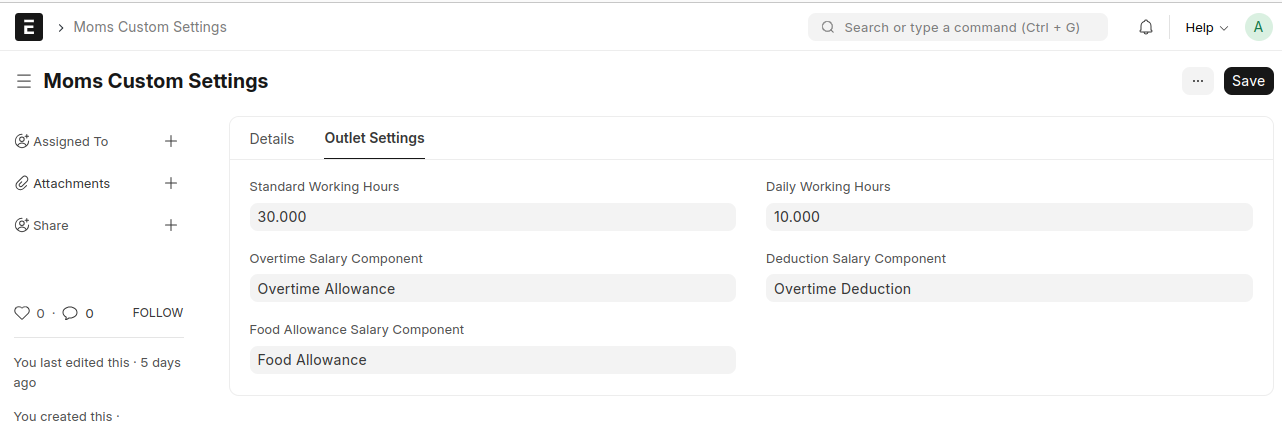
Task: Open Deduction Salary Component link field
Action: click(1008, 288)
